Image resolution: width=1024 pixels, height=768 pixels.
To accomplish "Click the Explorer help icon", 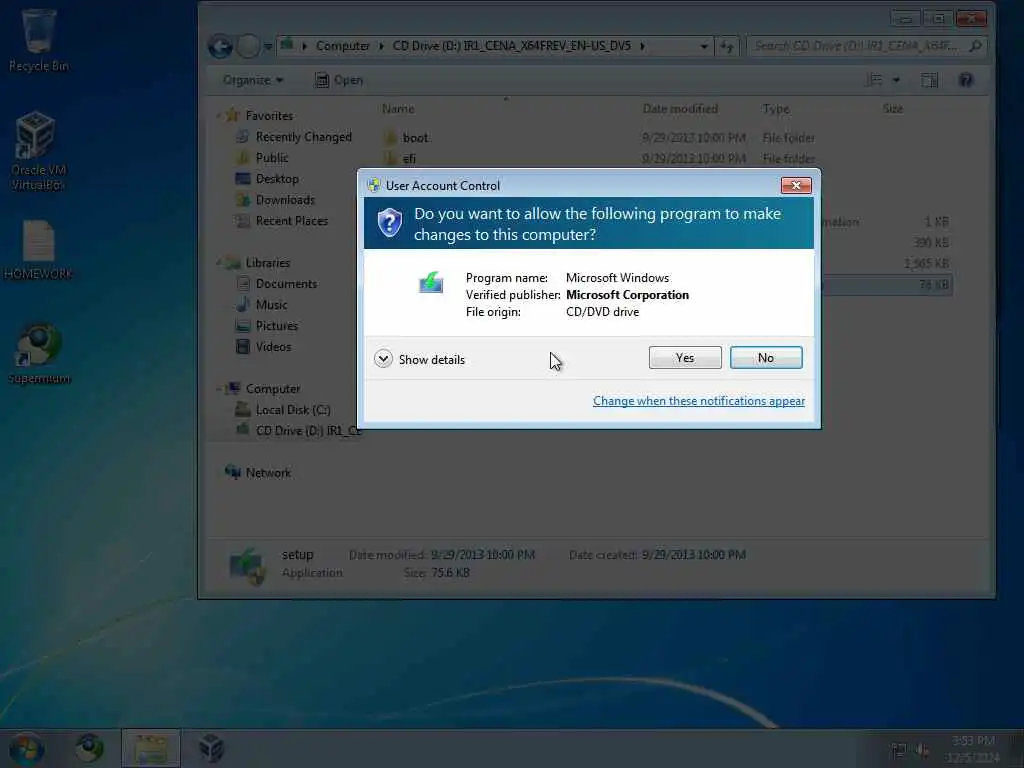I will (x=965, y=80).
